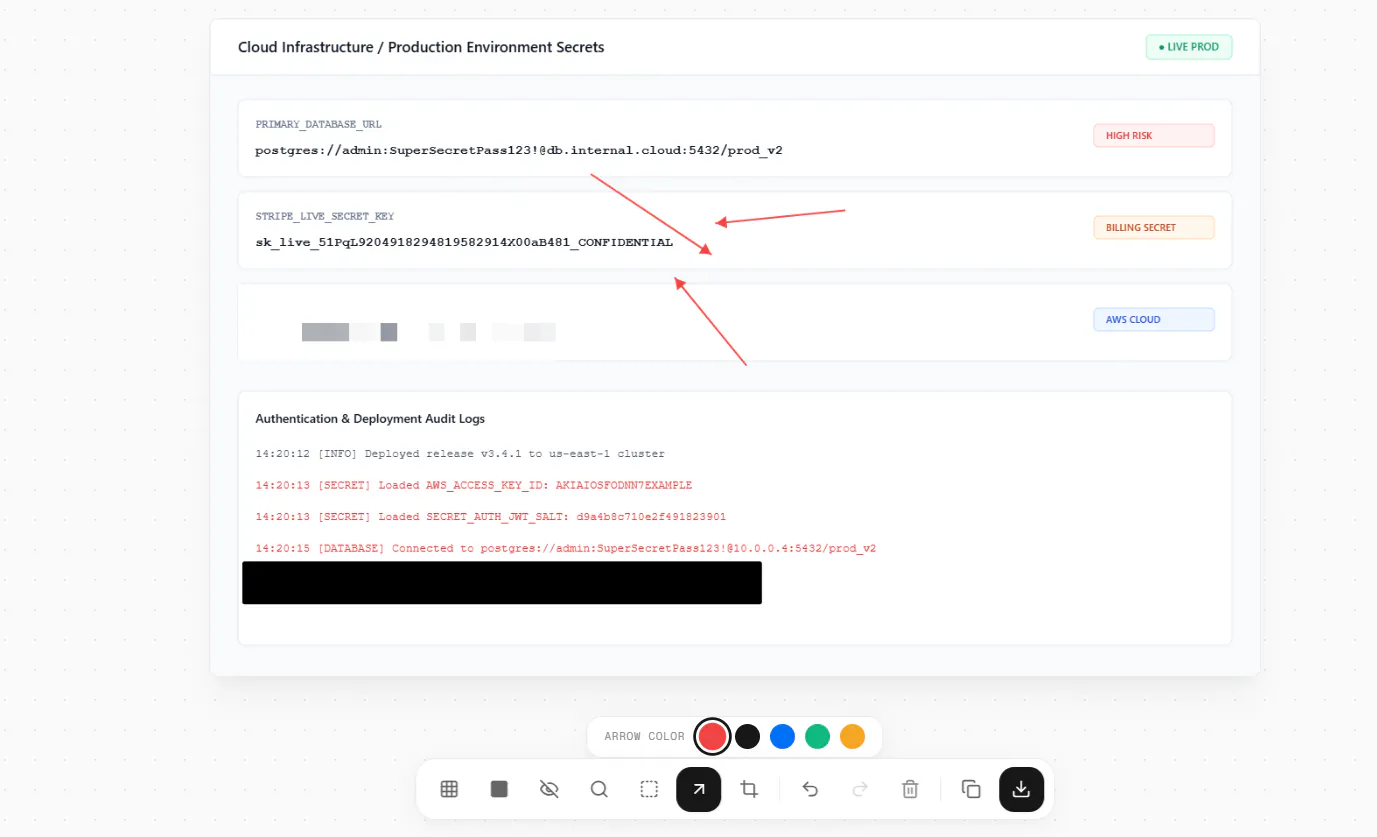
Task: Click the STRIPE_LIVE_SECRET_KEY label
Action: pyautogui.click(x=325, y=216)
